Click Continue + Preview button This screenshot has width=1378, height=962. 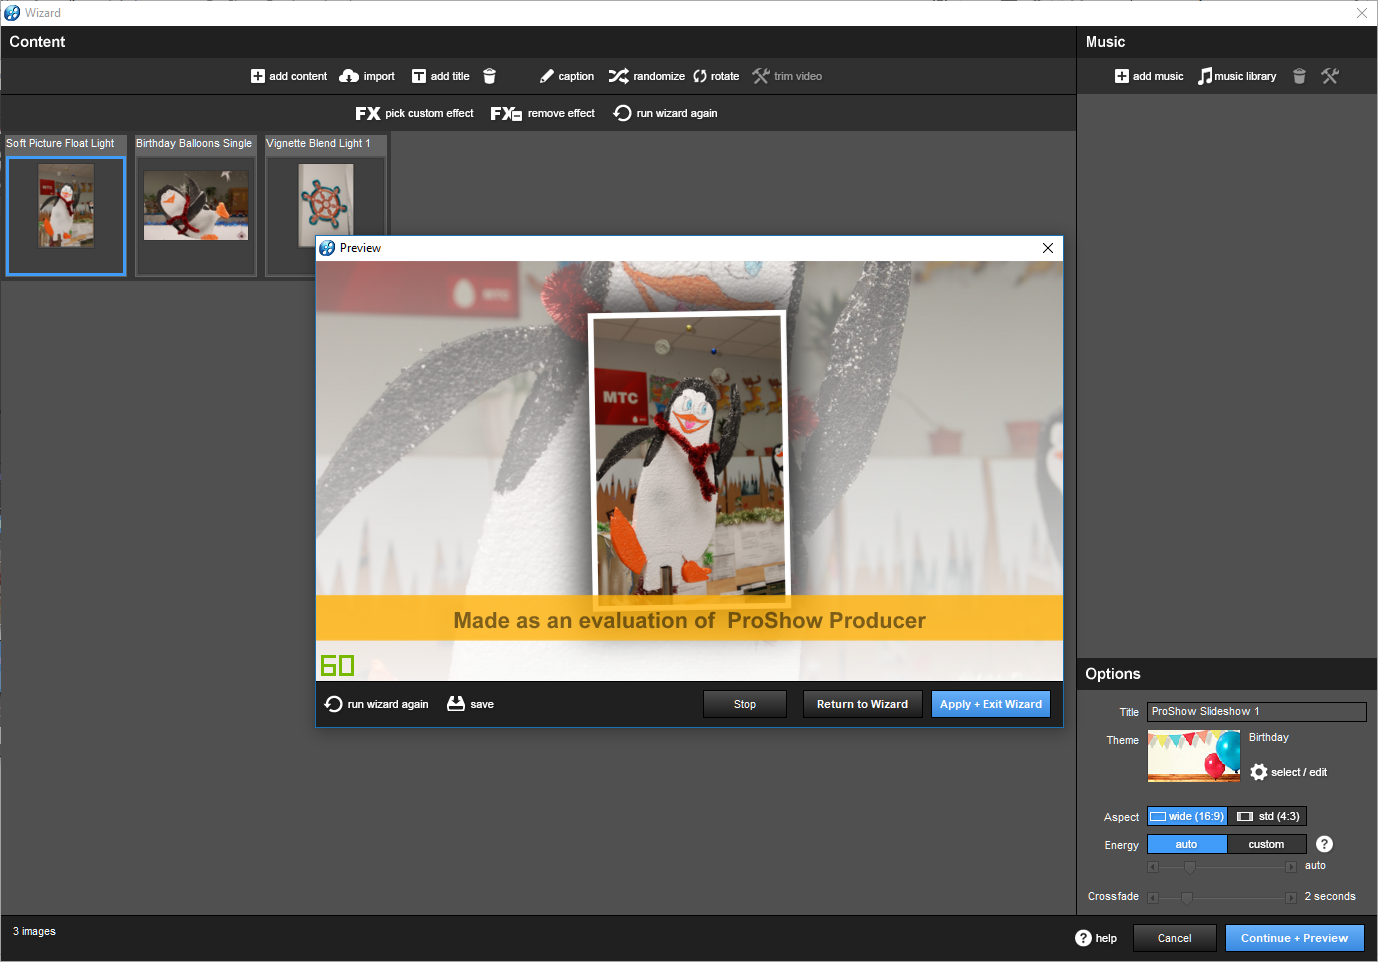point(1294,938)
